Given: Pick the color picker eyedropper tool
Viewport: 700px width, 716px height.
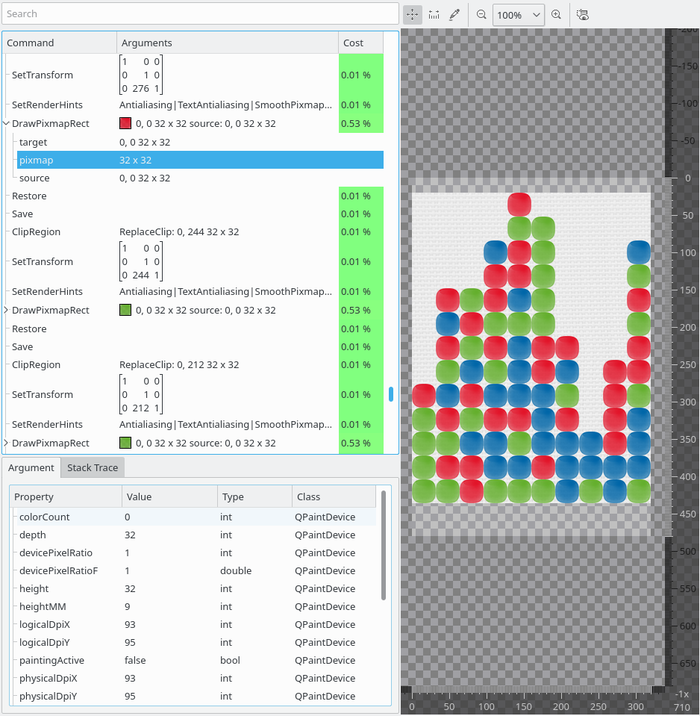Looking at the screenshot, I should pos(455,15).
